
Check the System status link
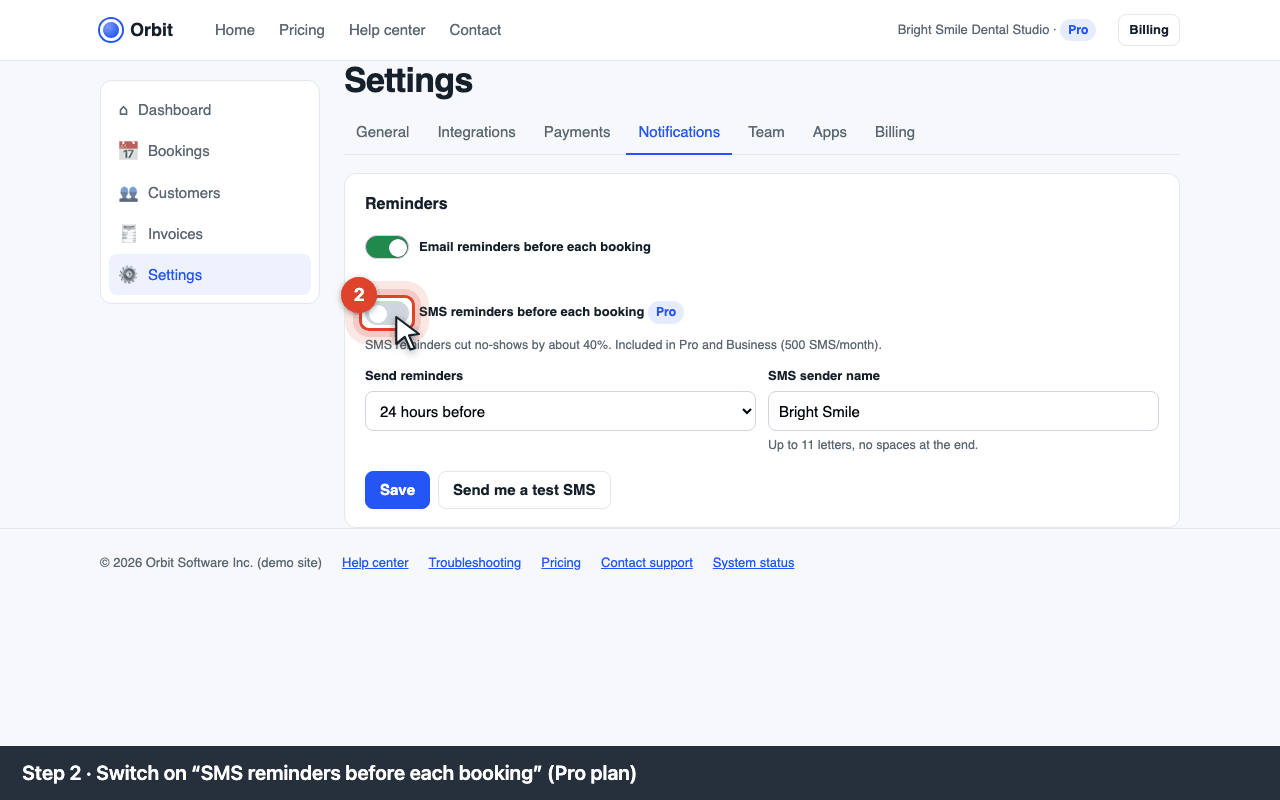753,563
